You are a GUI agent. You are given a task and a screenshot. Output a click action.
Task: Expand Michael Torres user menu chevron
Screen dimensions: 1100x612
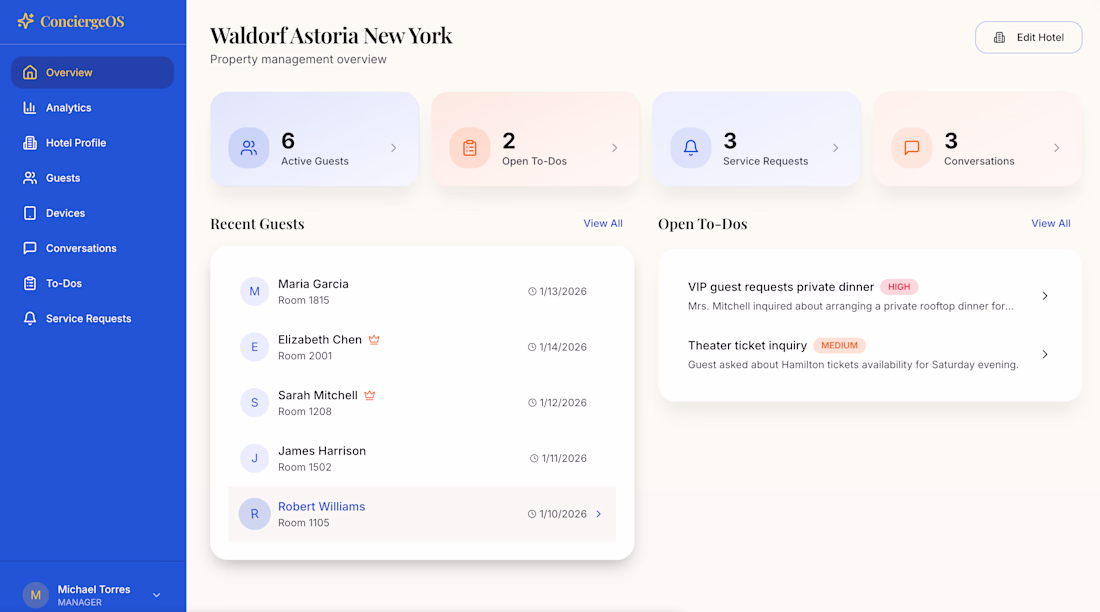[157, 595]
